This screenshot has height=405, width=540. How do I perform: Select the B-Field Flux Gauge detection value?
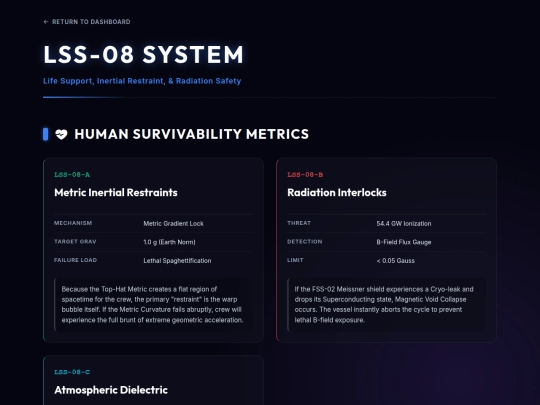404,242
